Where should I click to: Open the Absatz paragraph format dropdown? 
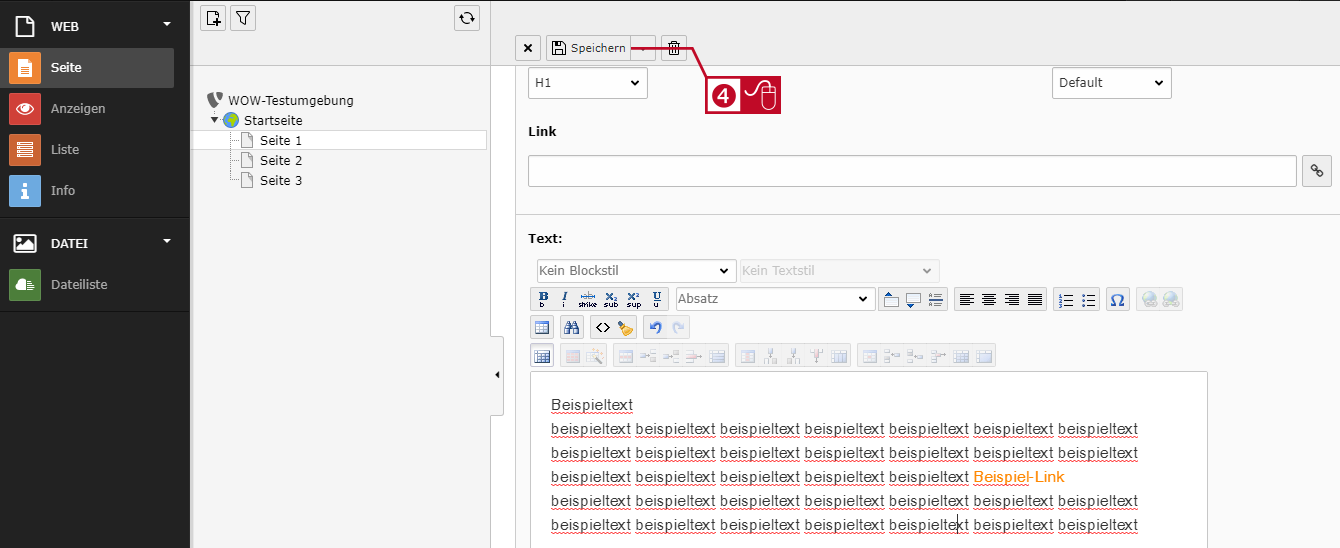[775, 299]
